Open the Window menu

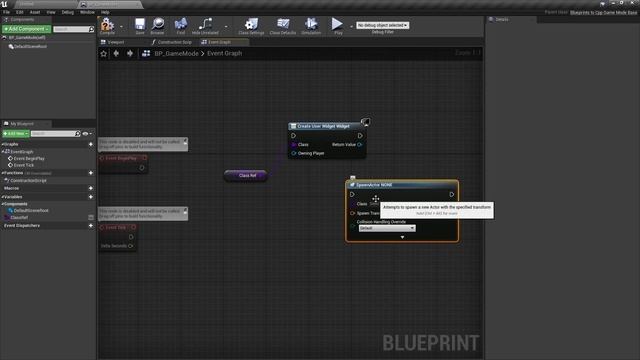pyautogui.click(x=87, y=12)
